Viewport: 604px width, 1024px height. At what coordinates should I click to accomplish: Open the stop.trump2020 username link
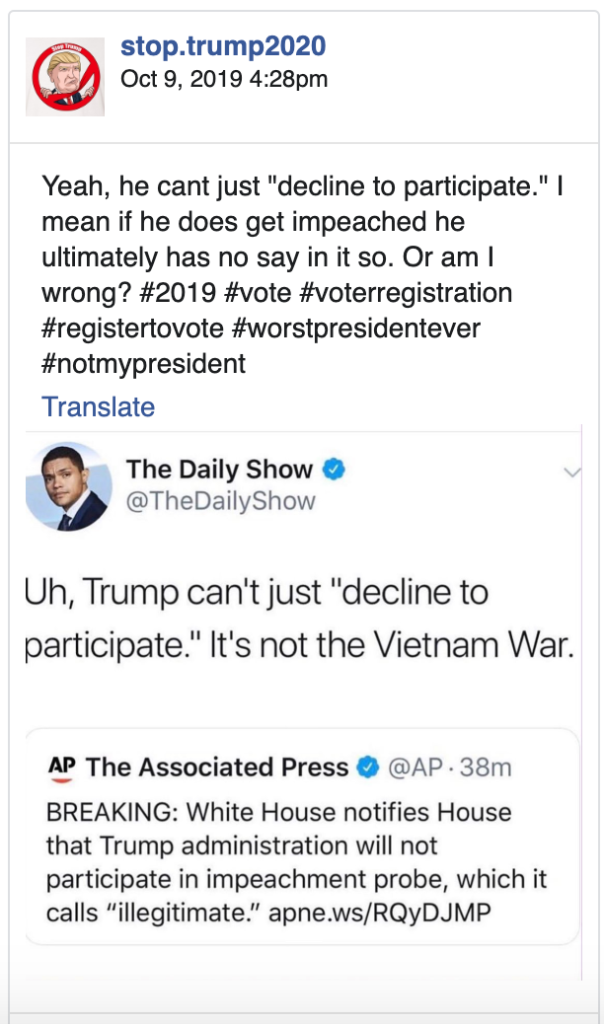222,46
